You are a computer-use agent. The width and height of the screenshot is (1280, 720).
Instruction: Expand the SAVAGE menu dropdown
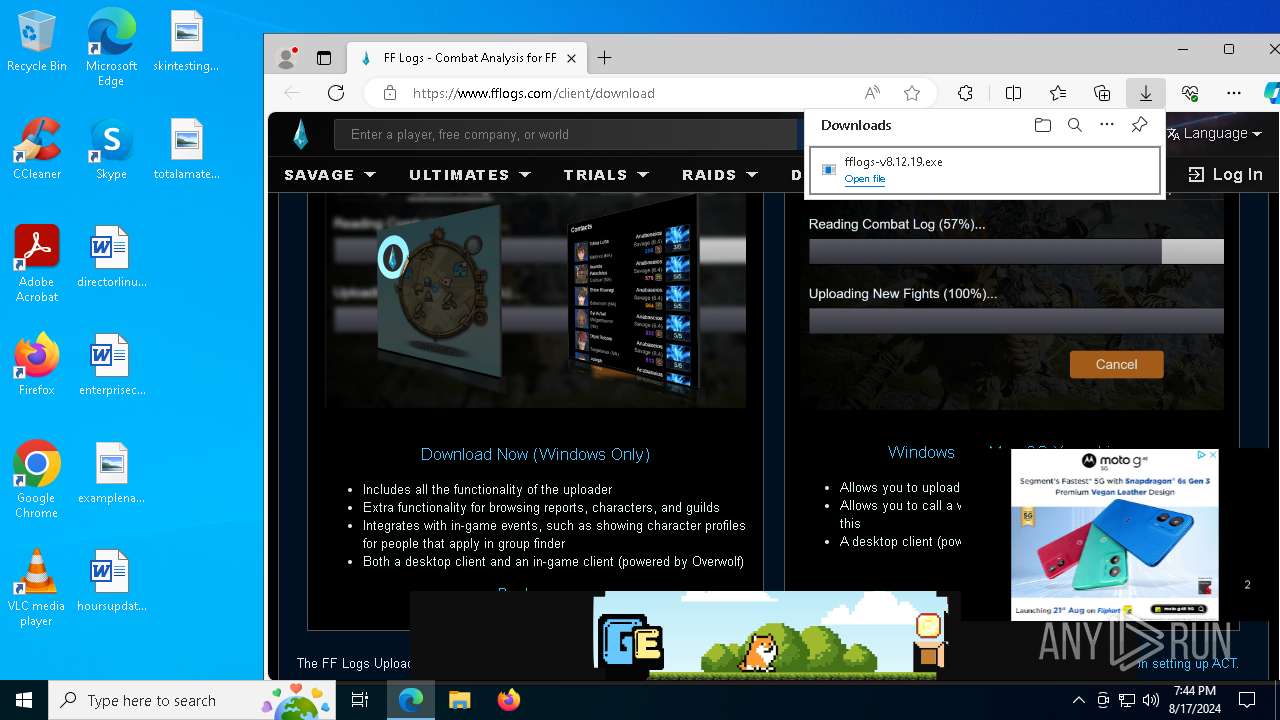click(x=330, y=174)
